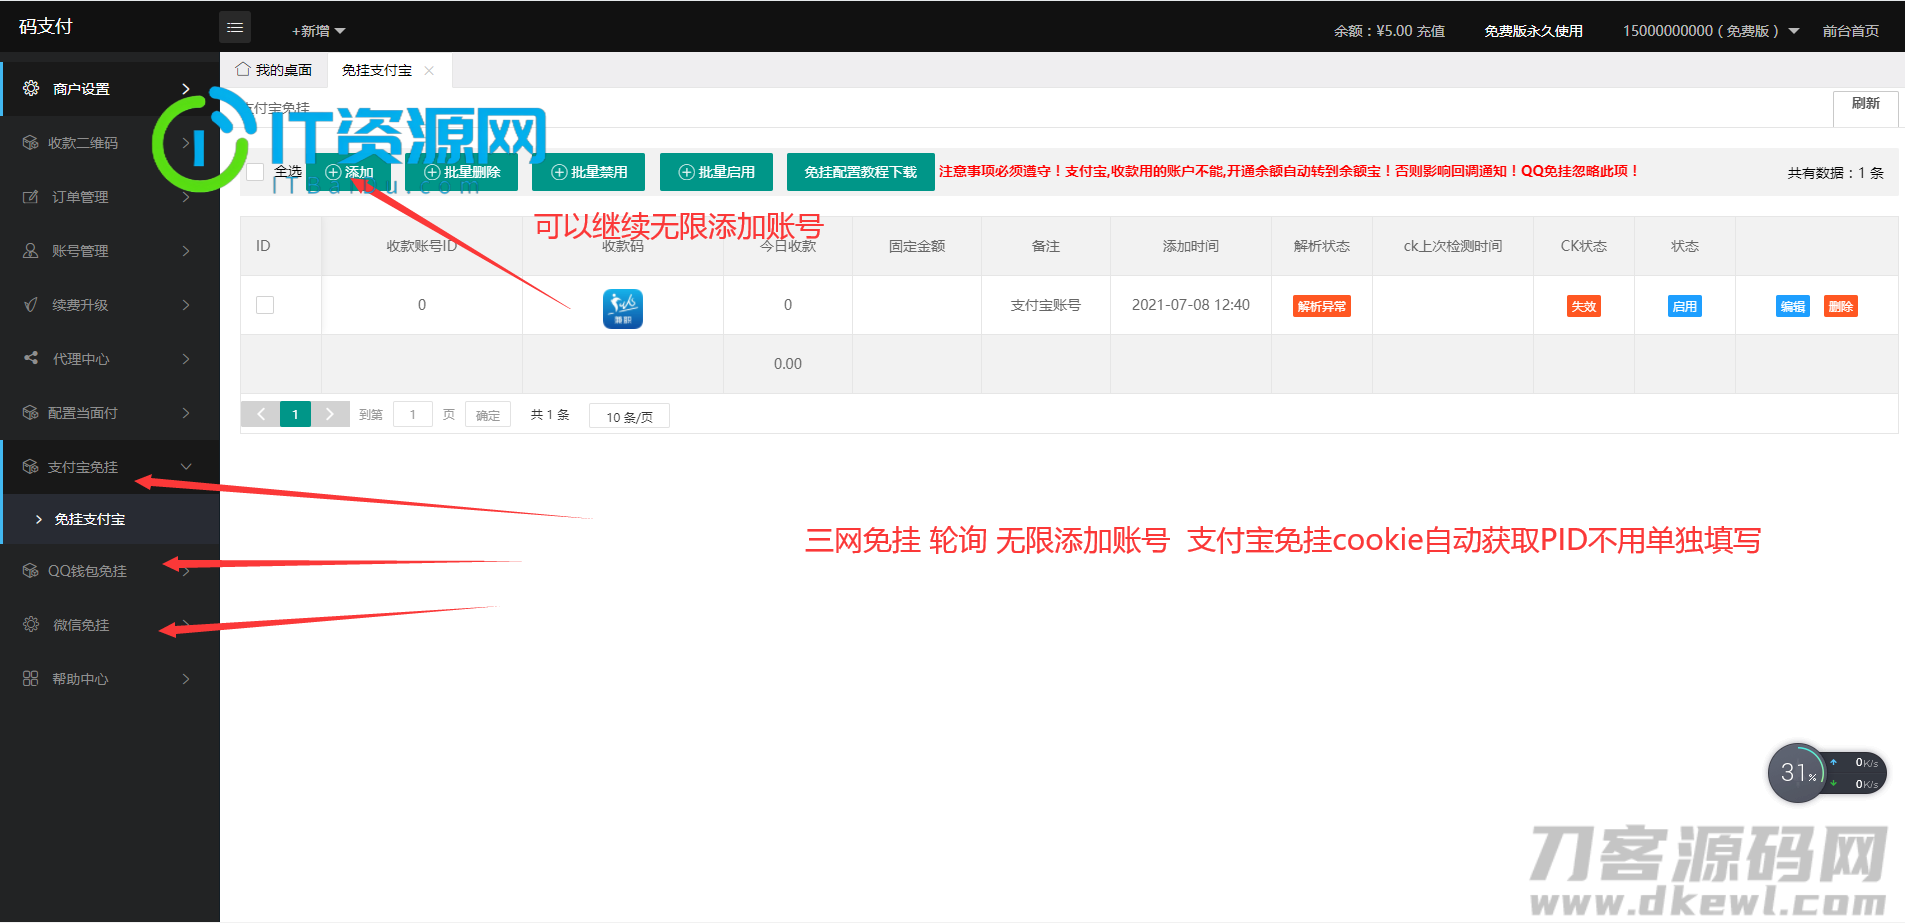
Task: Open QQ钱包免挂 menu item
Action: (x=110, y=571)
